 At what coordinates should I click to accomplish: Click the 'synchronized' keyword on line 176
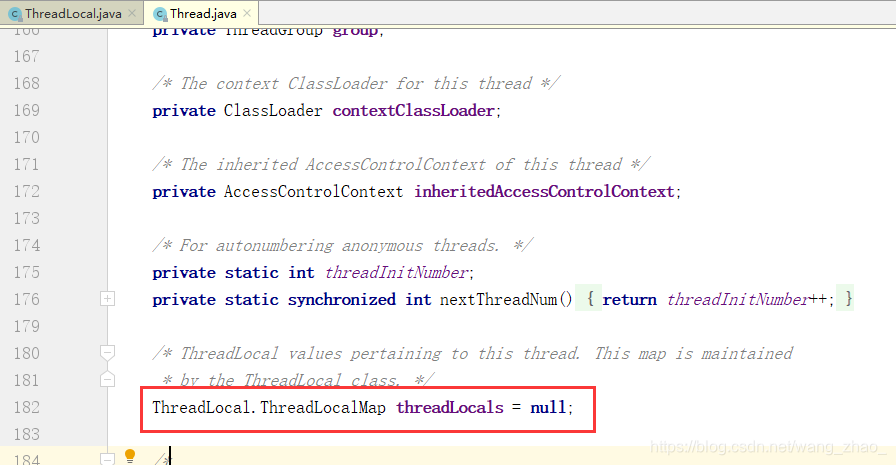coord(342,299)
